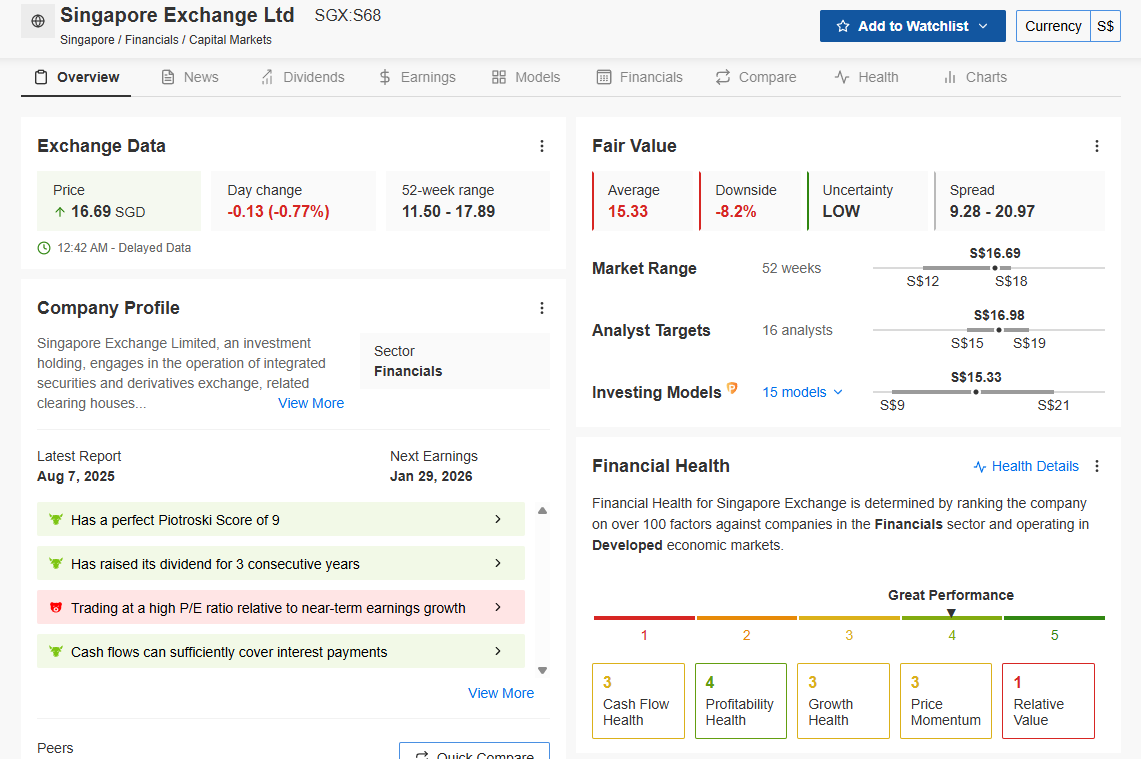
Task: Click the bull icon on the Piotroski Score row
Action: point(55,520)
